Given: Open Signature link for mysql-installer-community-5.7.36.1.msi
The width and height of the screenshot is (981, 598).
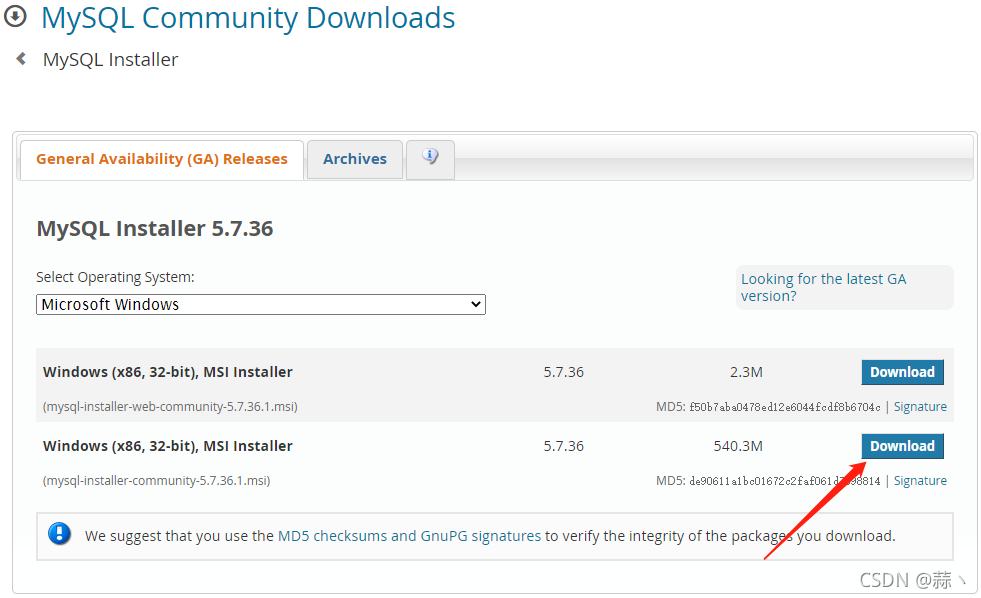Looking at the screenshot, I should tap(920, 480).
